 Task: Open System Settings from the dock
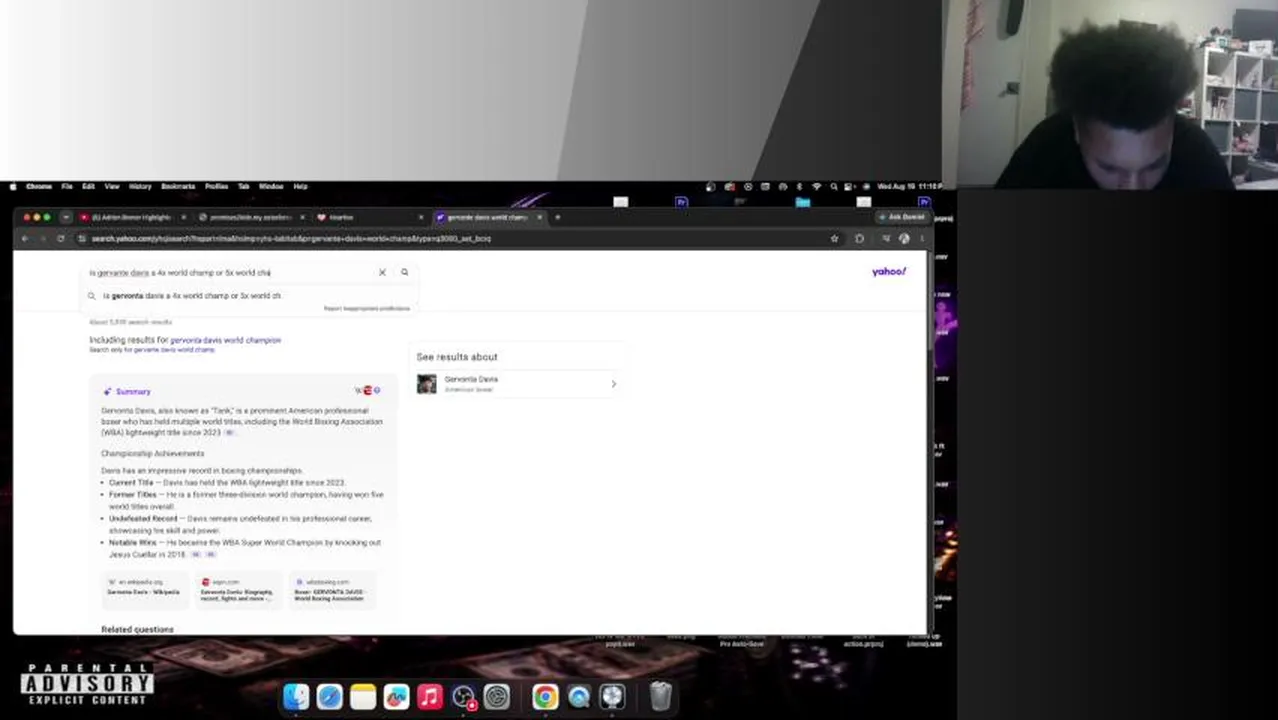(497, 696)
